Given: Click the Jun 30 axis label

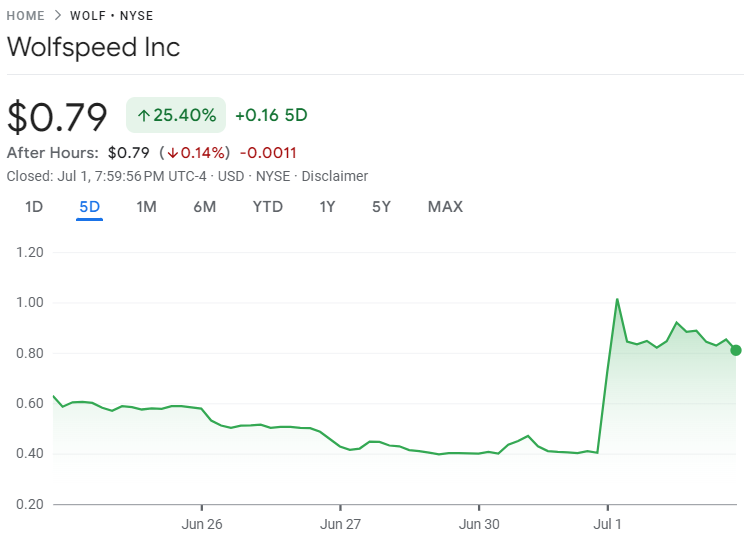Looking at the screenshot, I should coord(479,524).
